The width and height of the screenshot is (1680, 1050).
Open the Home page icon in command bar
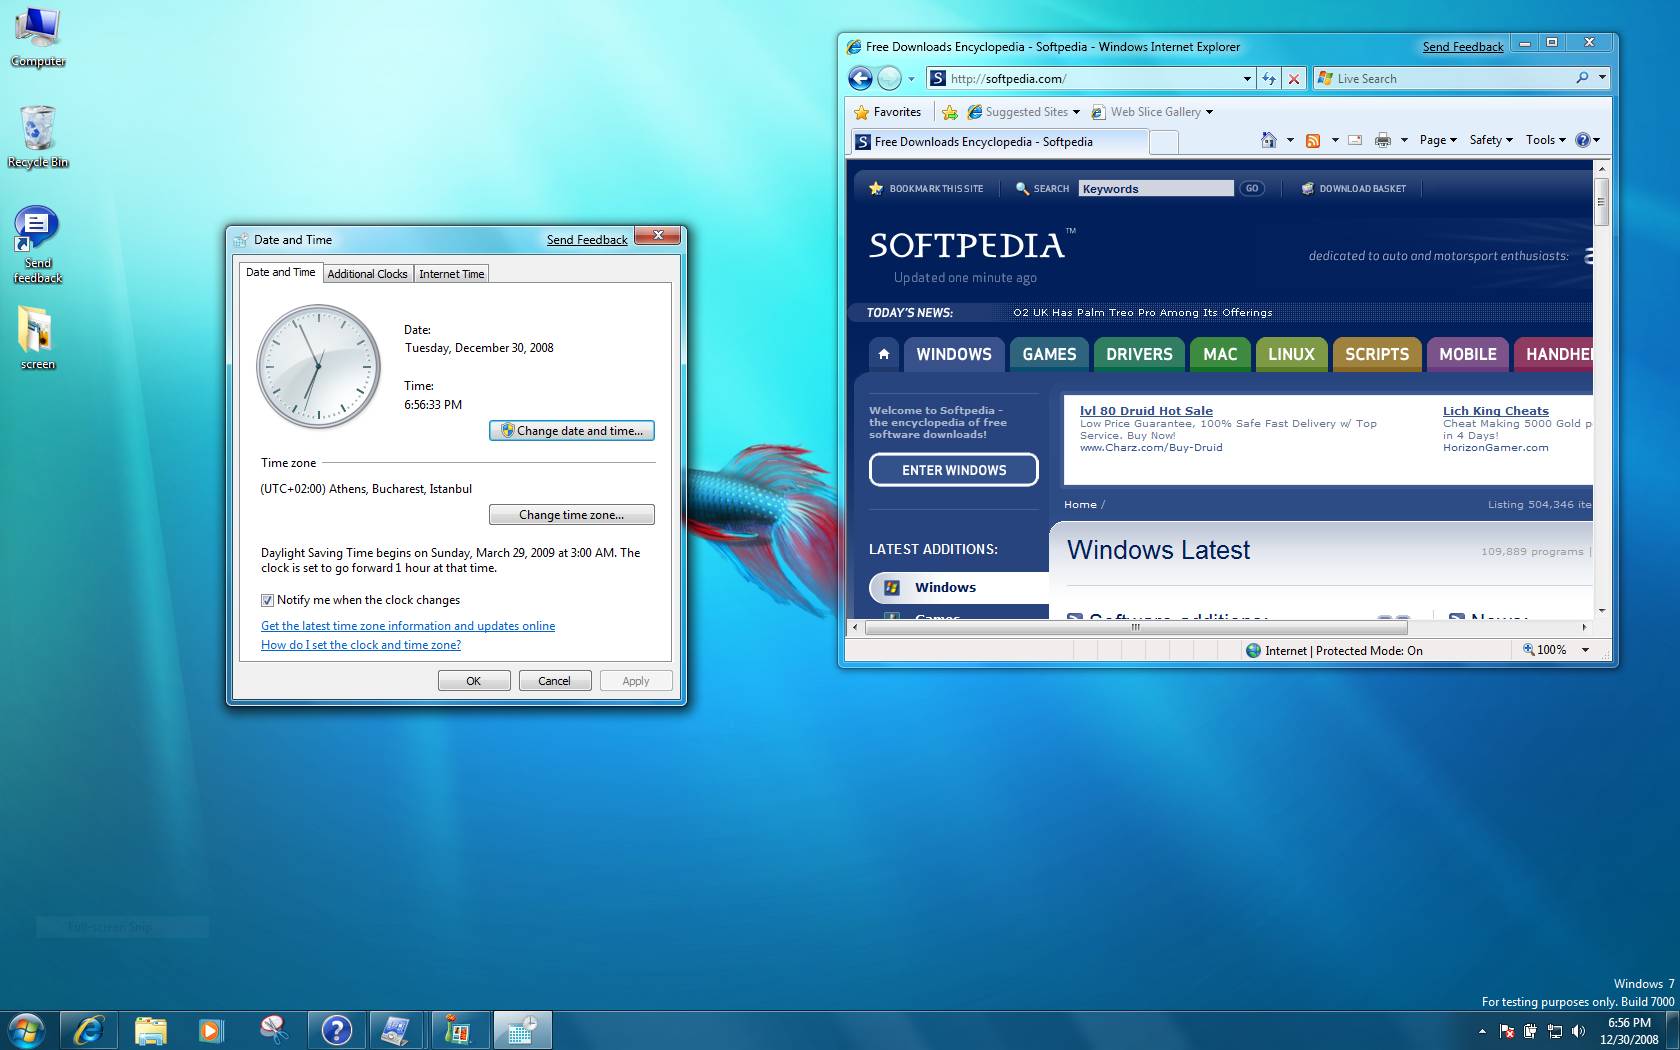1268,140
